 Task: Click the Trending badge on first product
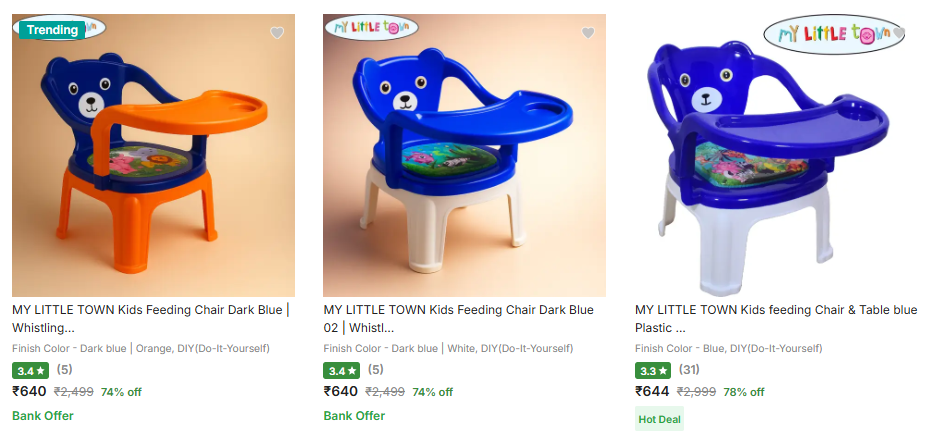(53, 30)
